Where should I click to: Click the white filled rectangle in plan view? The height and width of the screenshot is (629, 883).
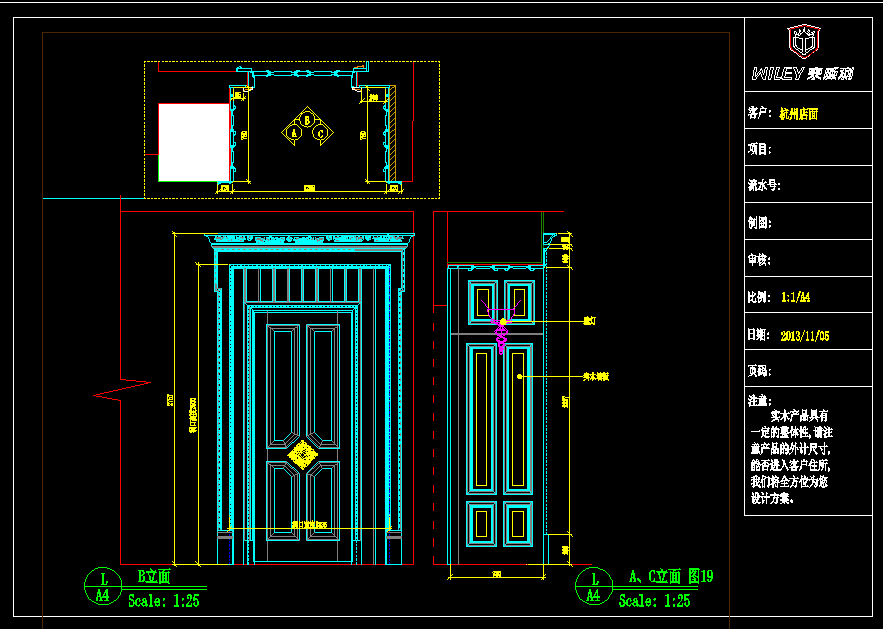[x=194, y=142]
